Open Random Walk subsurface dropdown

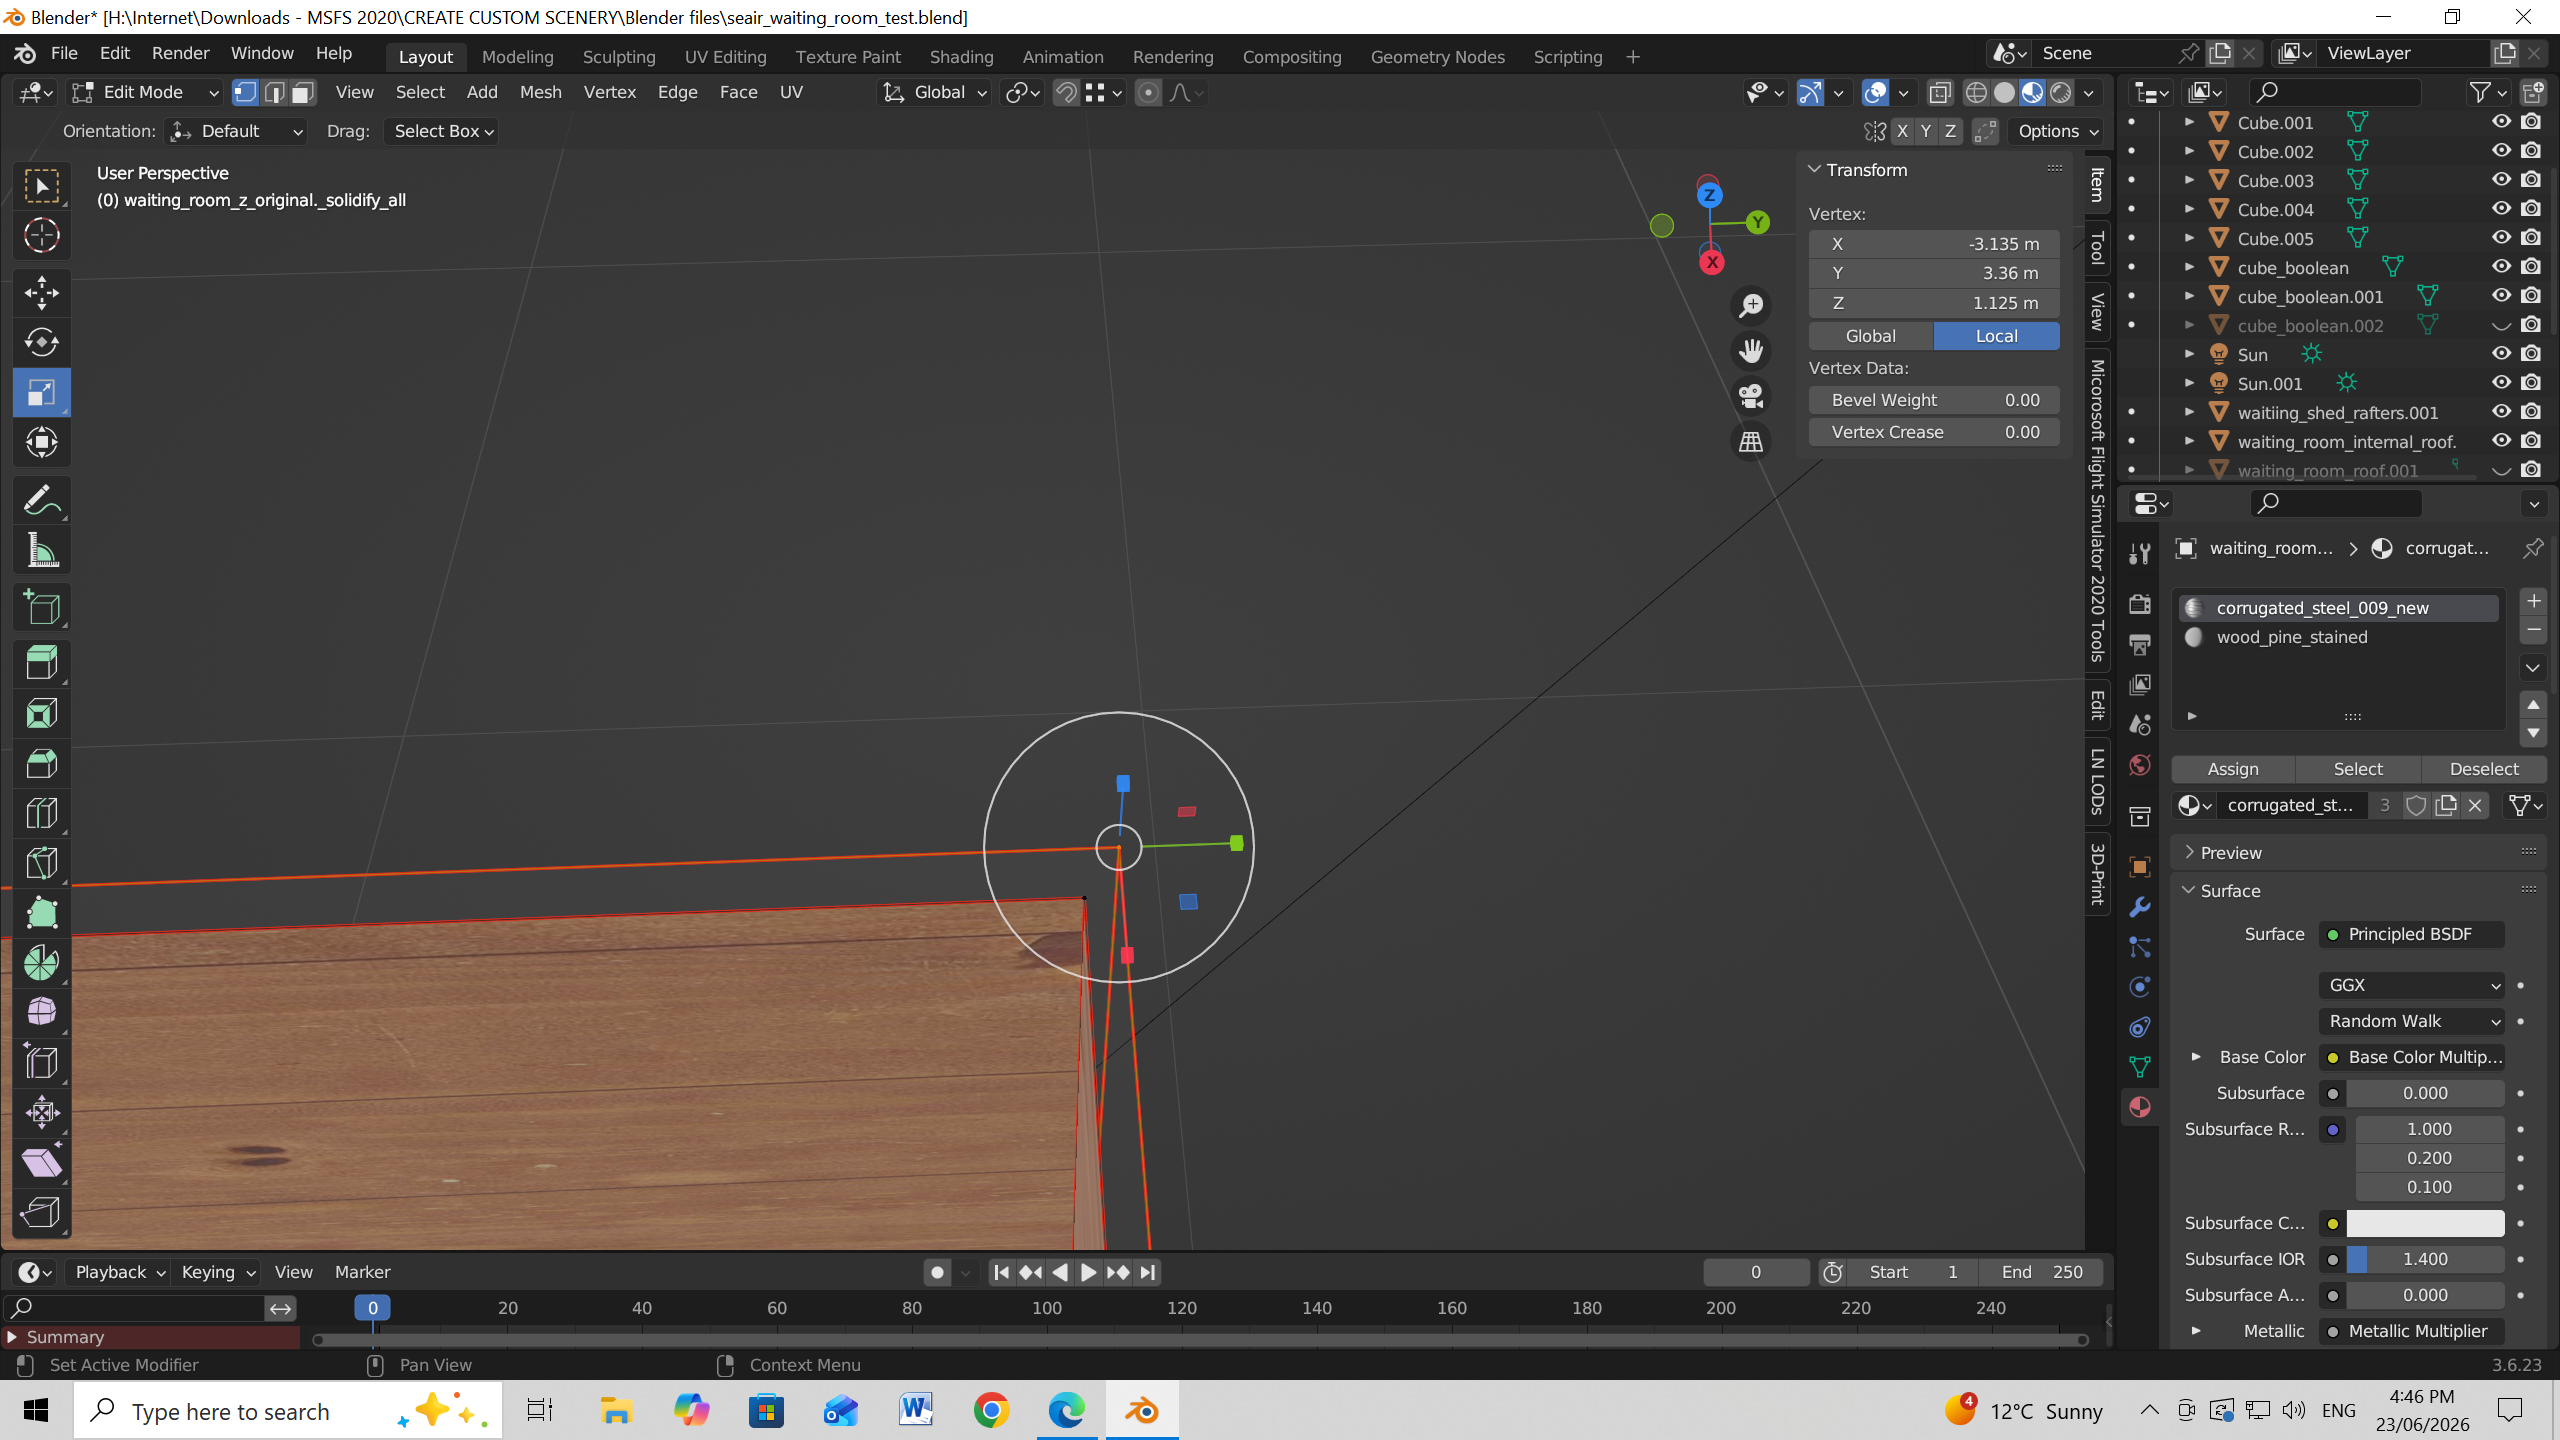click(2411, 1021)
